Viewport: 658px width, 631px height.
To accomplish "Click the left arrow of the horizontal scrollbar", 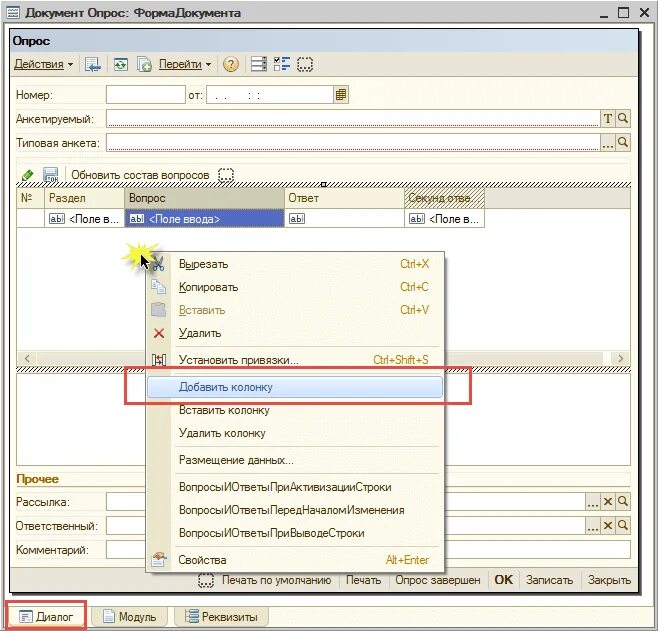I will [x=27, y=358].
